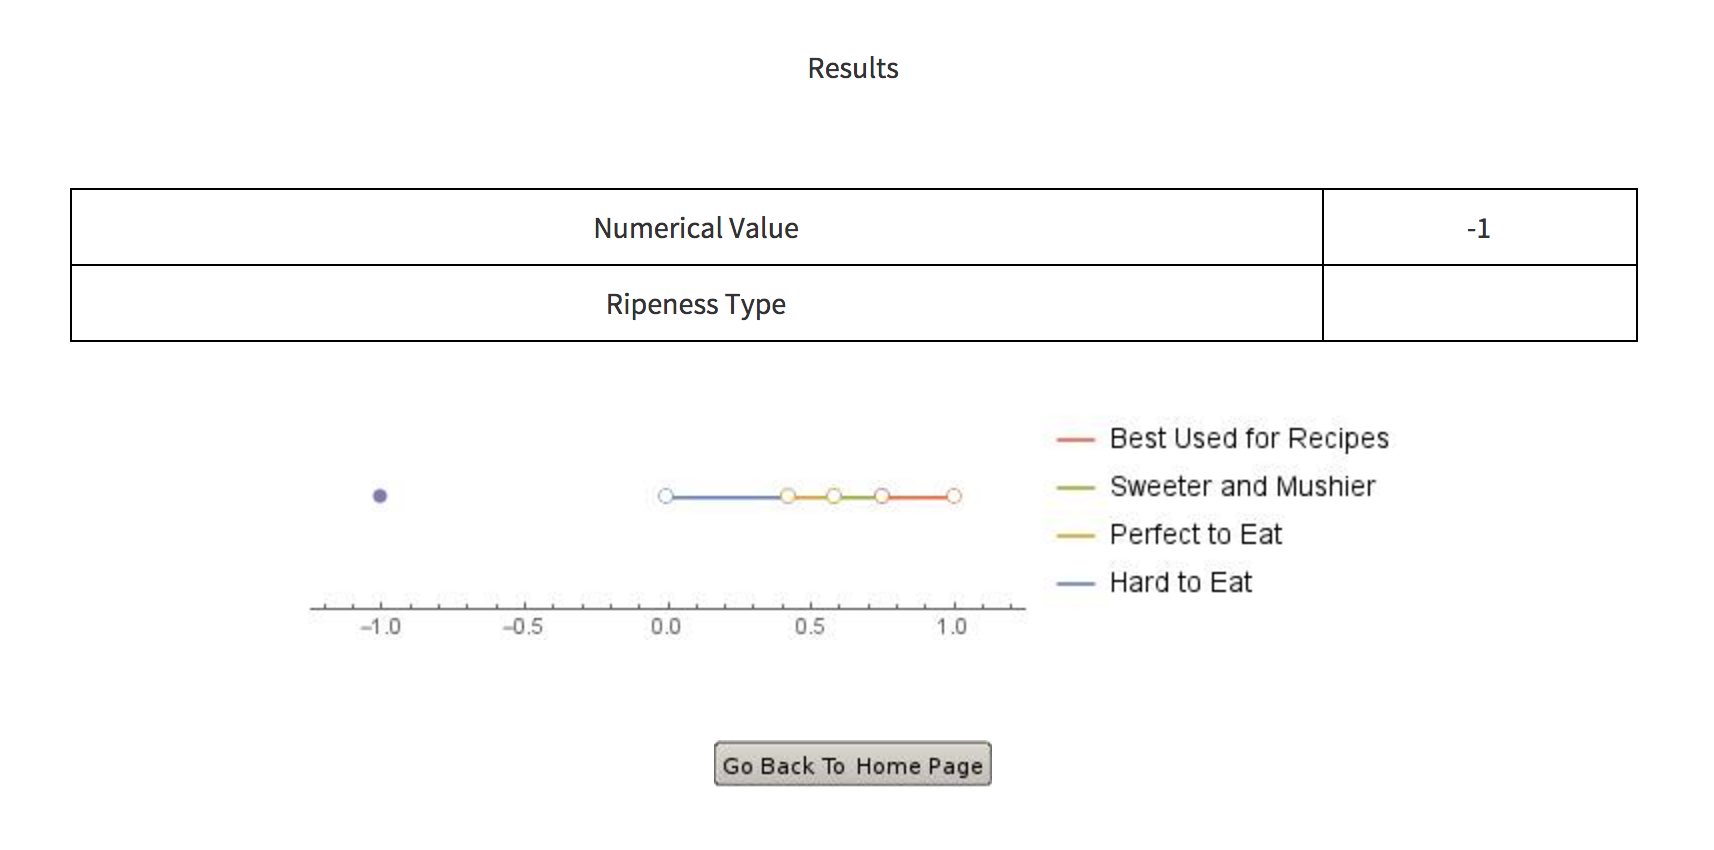This screenshot has width=1714, height=850.
Task: Click the empty Ripeness Type value cell
Action: [x=1478, y=304]
